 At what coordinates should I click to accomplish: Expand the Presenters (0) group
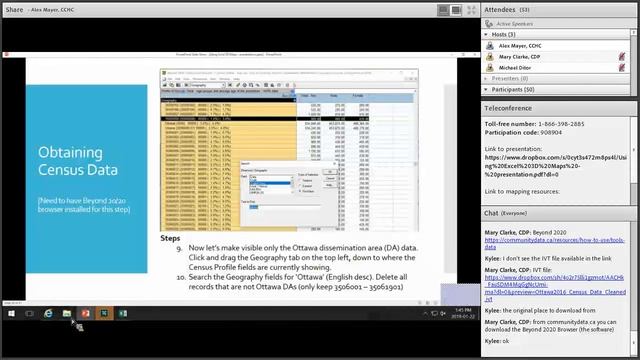486,78
